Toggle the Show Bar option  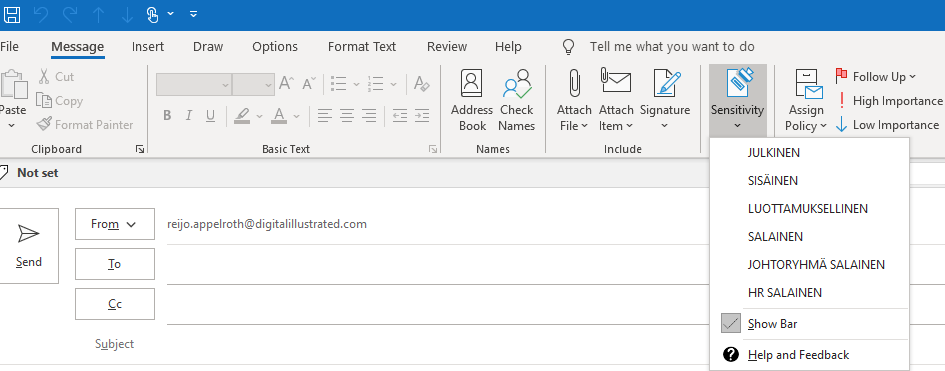[x=809, y=324]
